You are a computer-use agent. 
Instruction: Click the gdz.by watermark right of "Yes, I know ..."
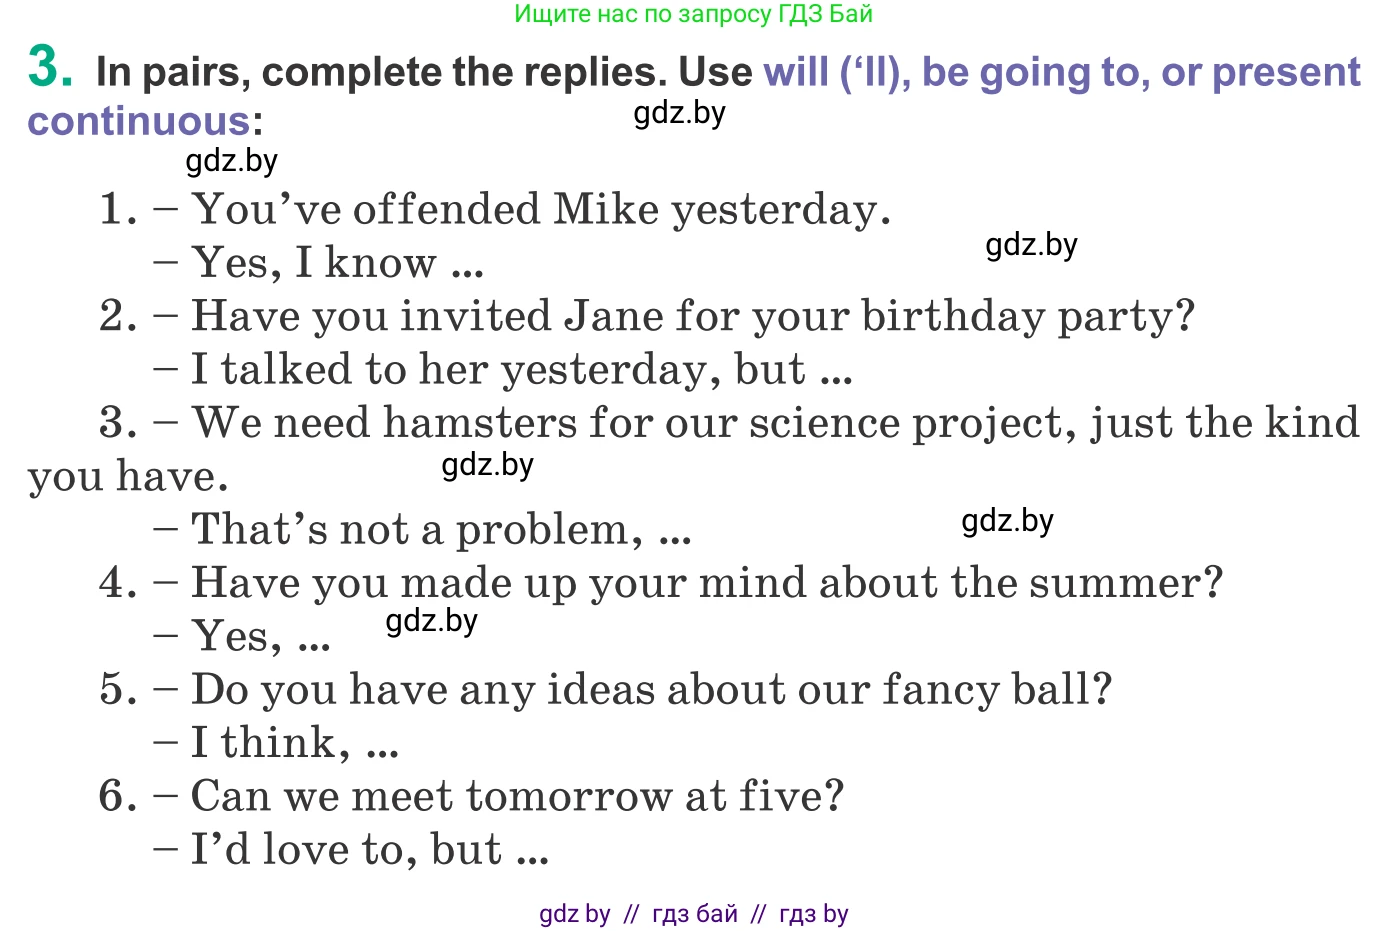click(1031, 245)
